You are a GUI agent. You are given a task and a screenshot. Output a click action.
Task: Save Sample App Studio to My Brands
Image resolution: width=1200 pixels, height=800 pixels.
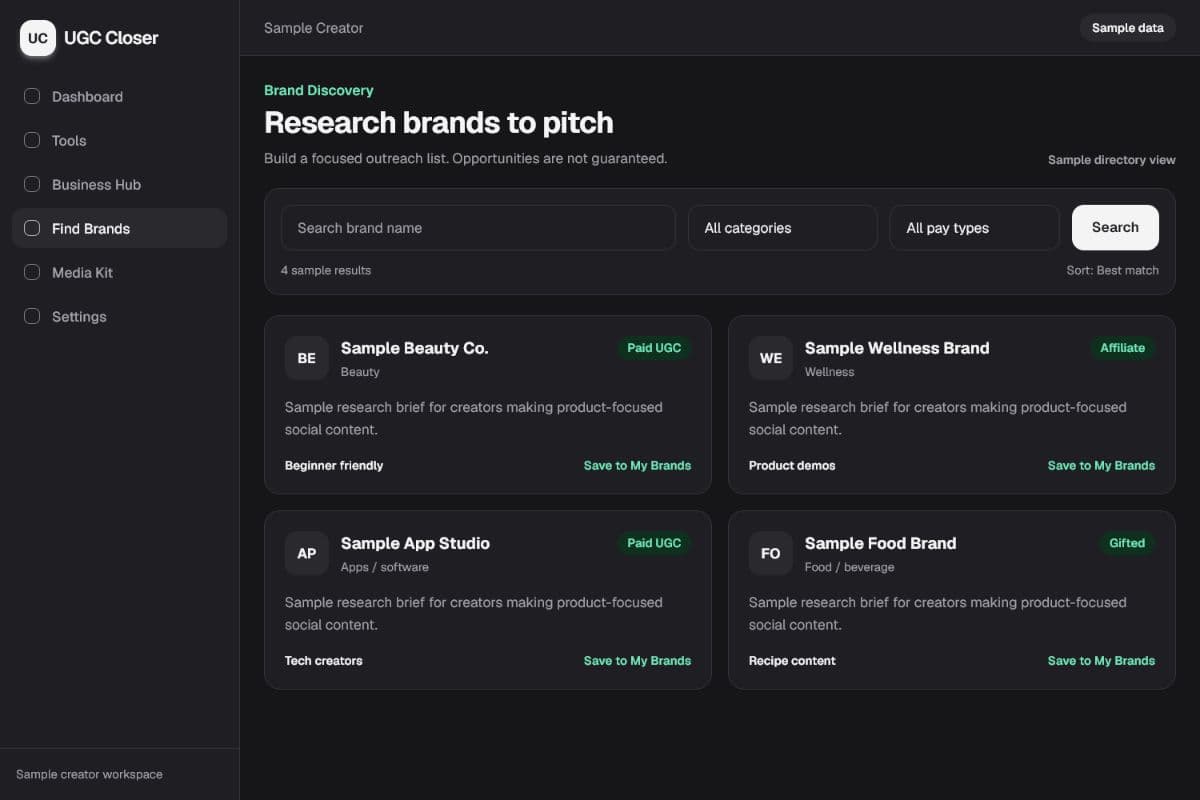tap(637, 661)
